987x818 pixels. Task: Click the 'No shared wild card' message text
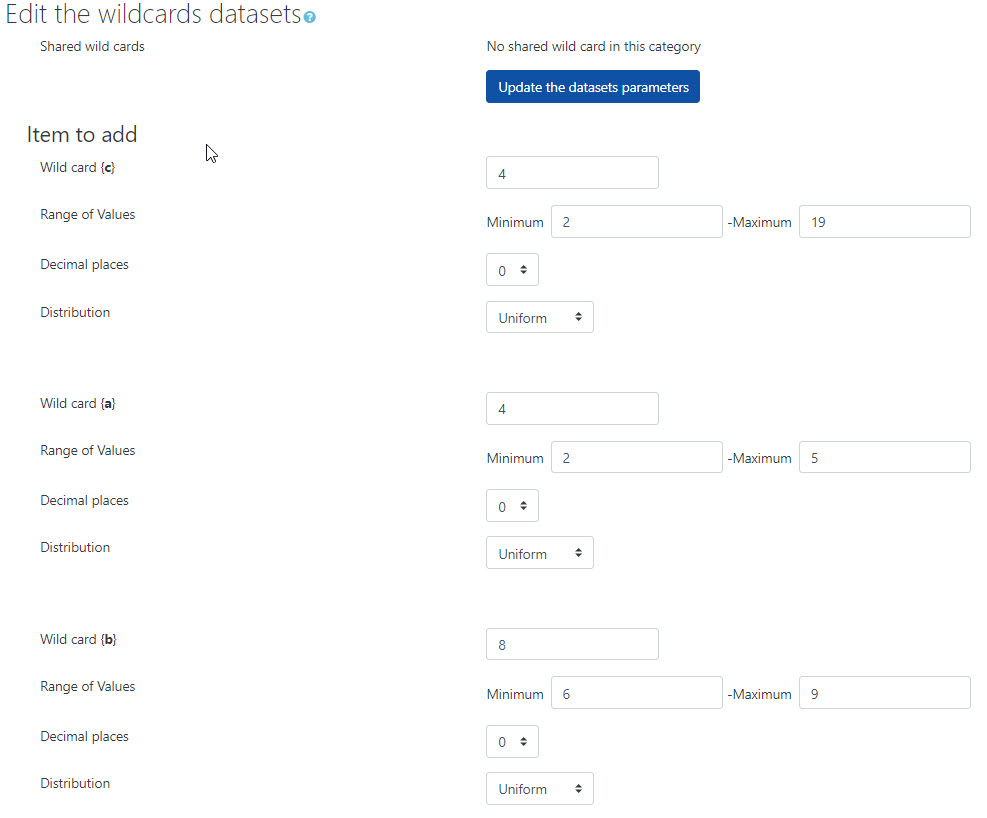(593, 46)
